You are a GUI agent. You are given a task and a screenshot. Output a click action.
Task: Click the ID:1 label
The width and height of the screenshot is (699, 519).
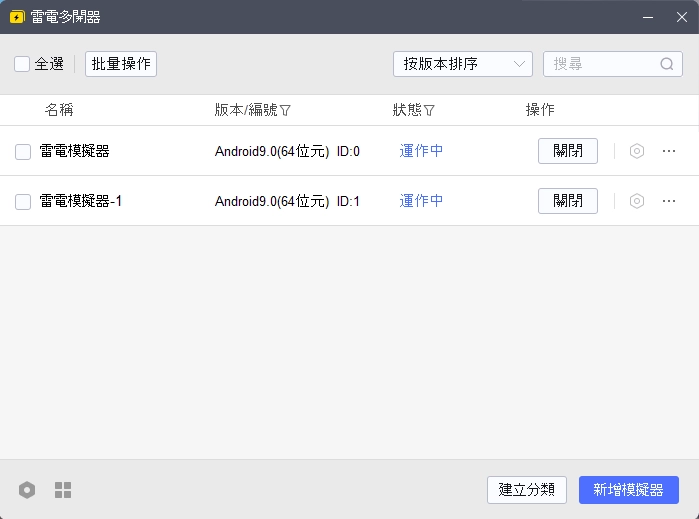tap(348, 202)
